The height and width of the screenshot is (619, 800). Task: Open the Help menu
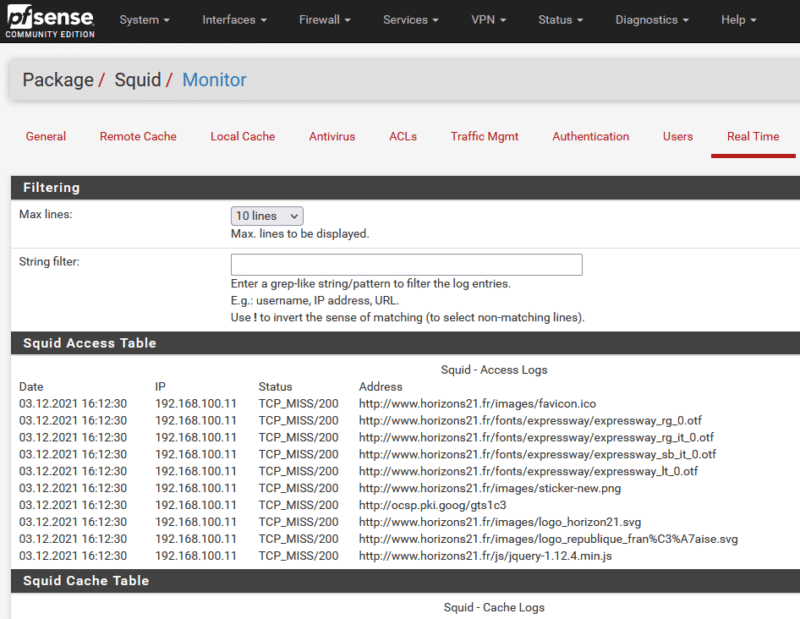click(739, 20)
